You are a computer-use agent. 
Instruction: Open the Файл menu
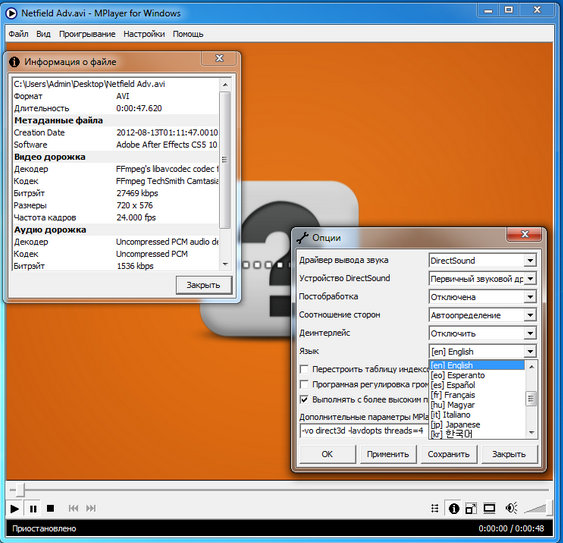(x=18, y=34)
